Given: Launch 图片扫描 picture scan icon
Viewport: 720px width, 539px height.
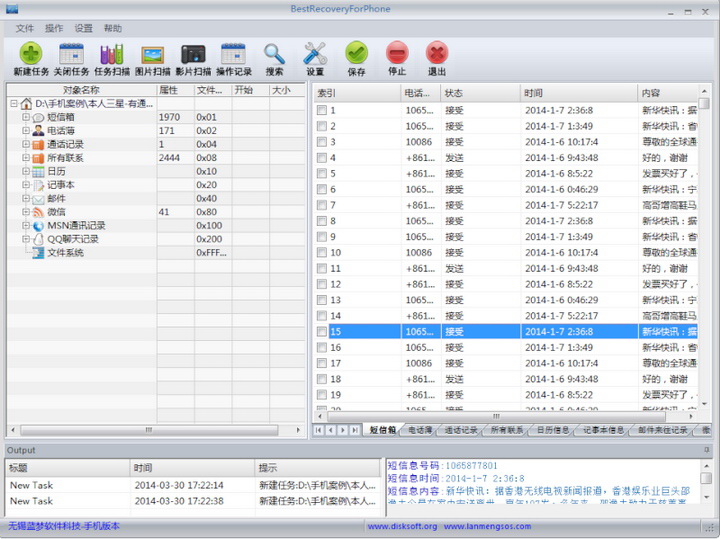Looking at the screenshot, I should click(152, 55).
